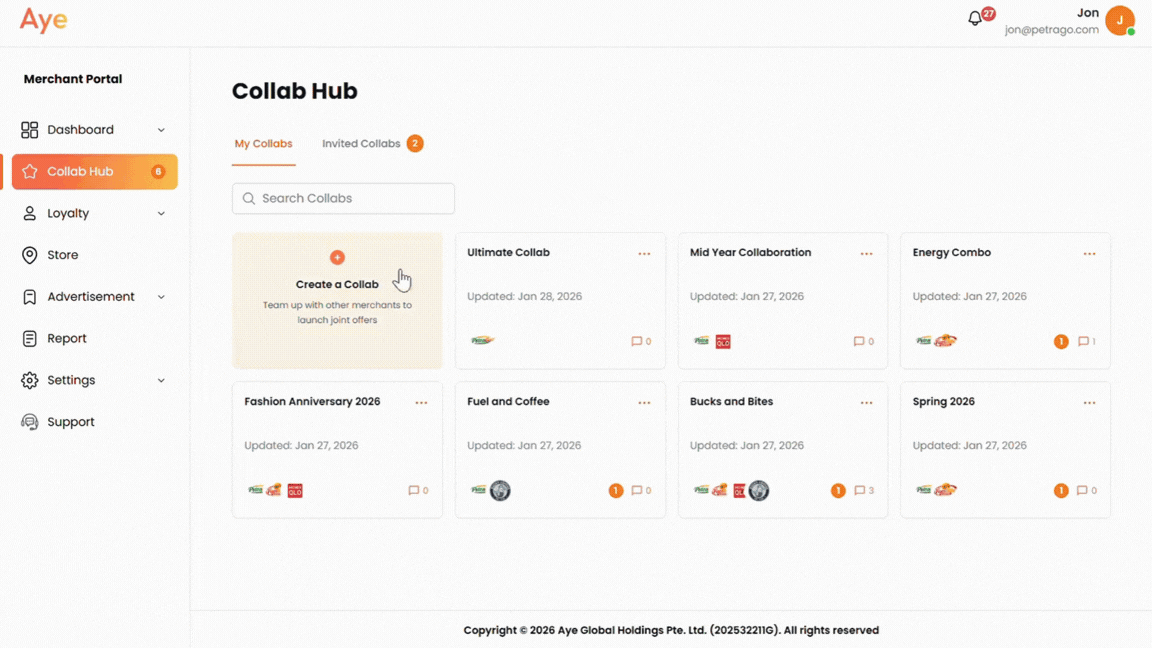Click the search magnifier in Search Collabs field
1152x648 pixels.
[248, 199]
